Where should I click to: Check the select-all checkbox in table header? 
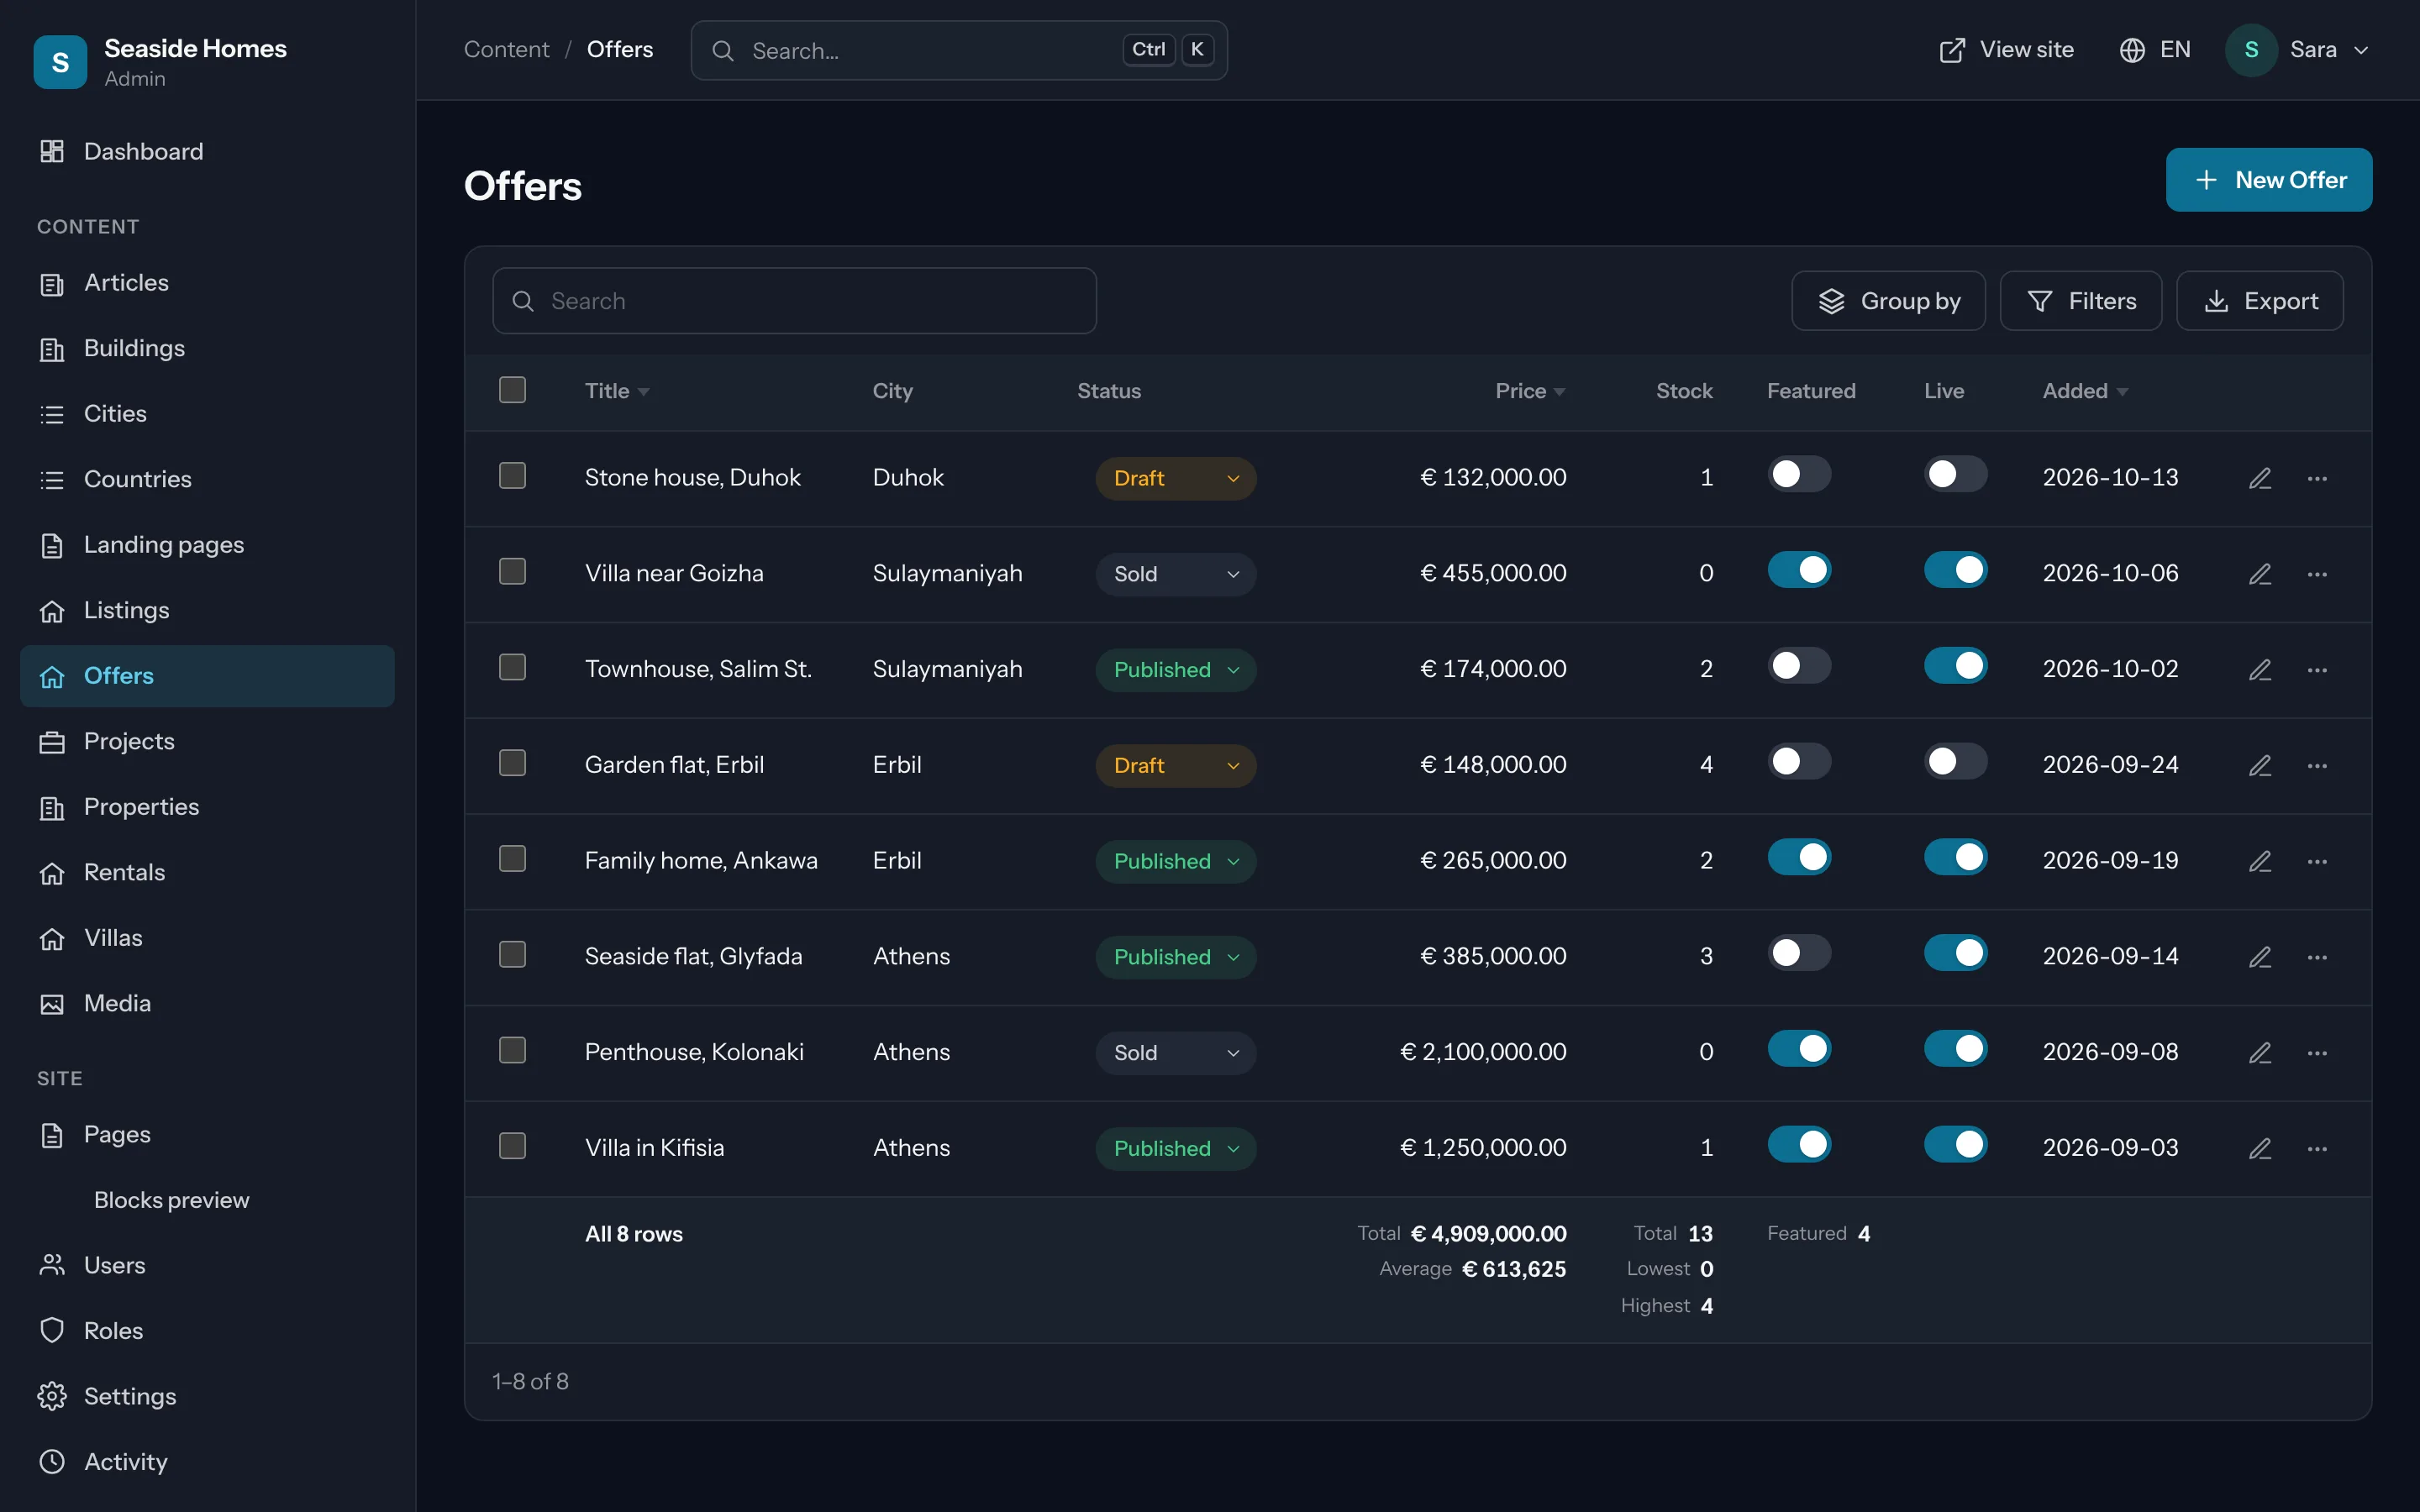[512, 390]
